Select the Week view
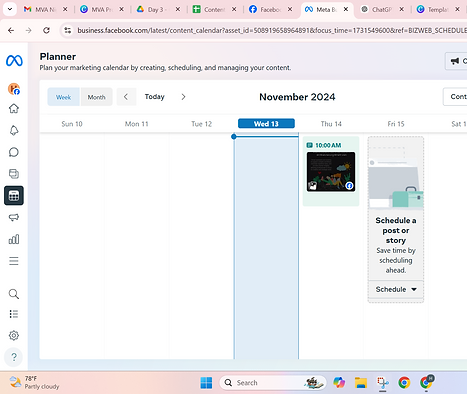Viewport: 467px width, 394px height. pos(63,97)
